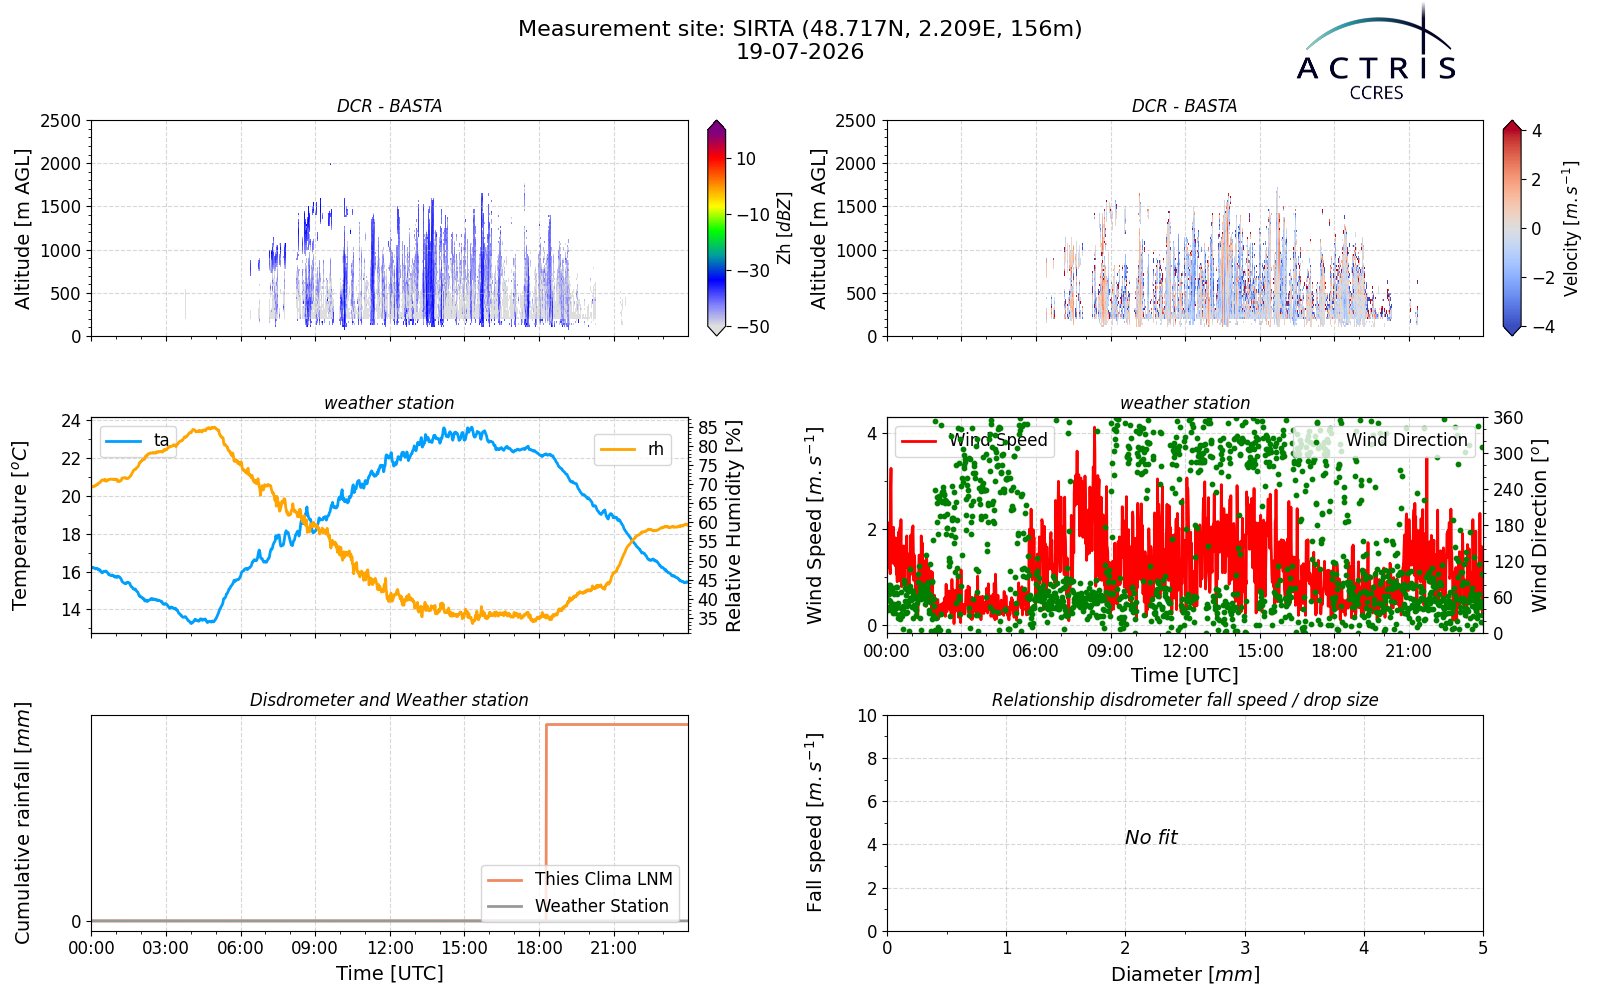Click the "0" tick on the cumulative rainfall axis
This screenshot has width=1600, height=1000.
coord(75,921)
